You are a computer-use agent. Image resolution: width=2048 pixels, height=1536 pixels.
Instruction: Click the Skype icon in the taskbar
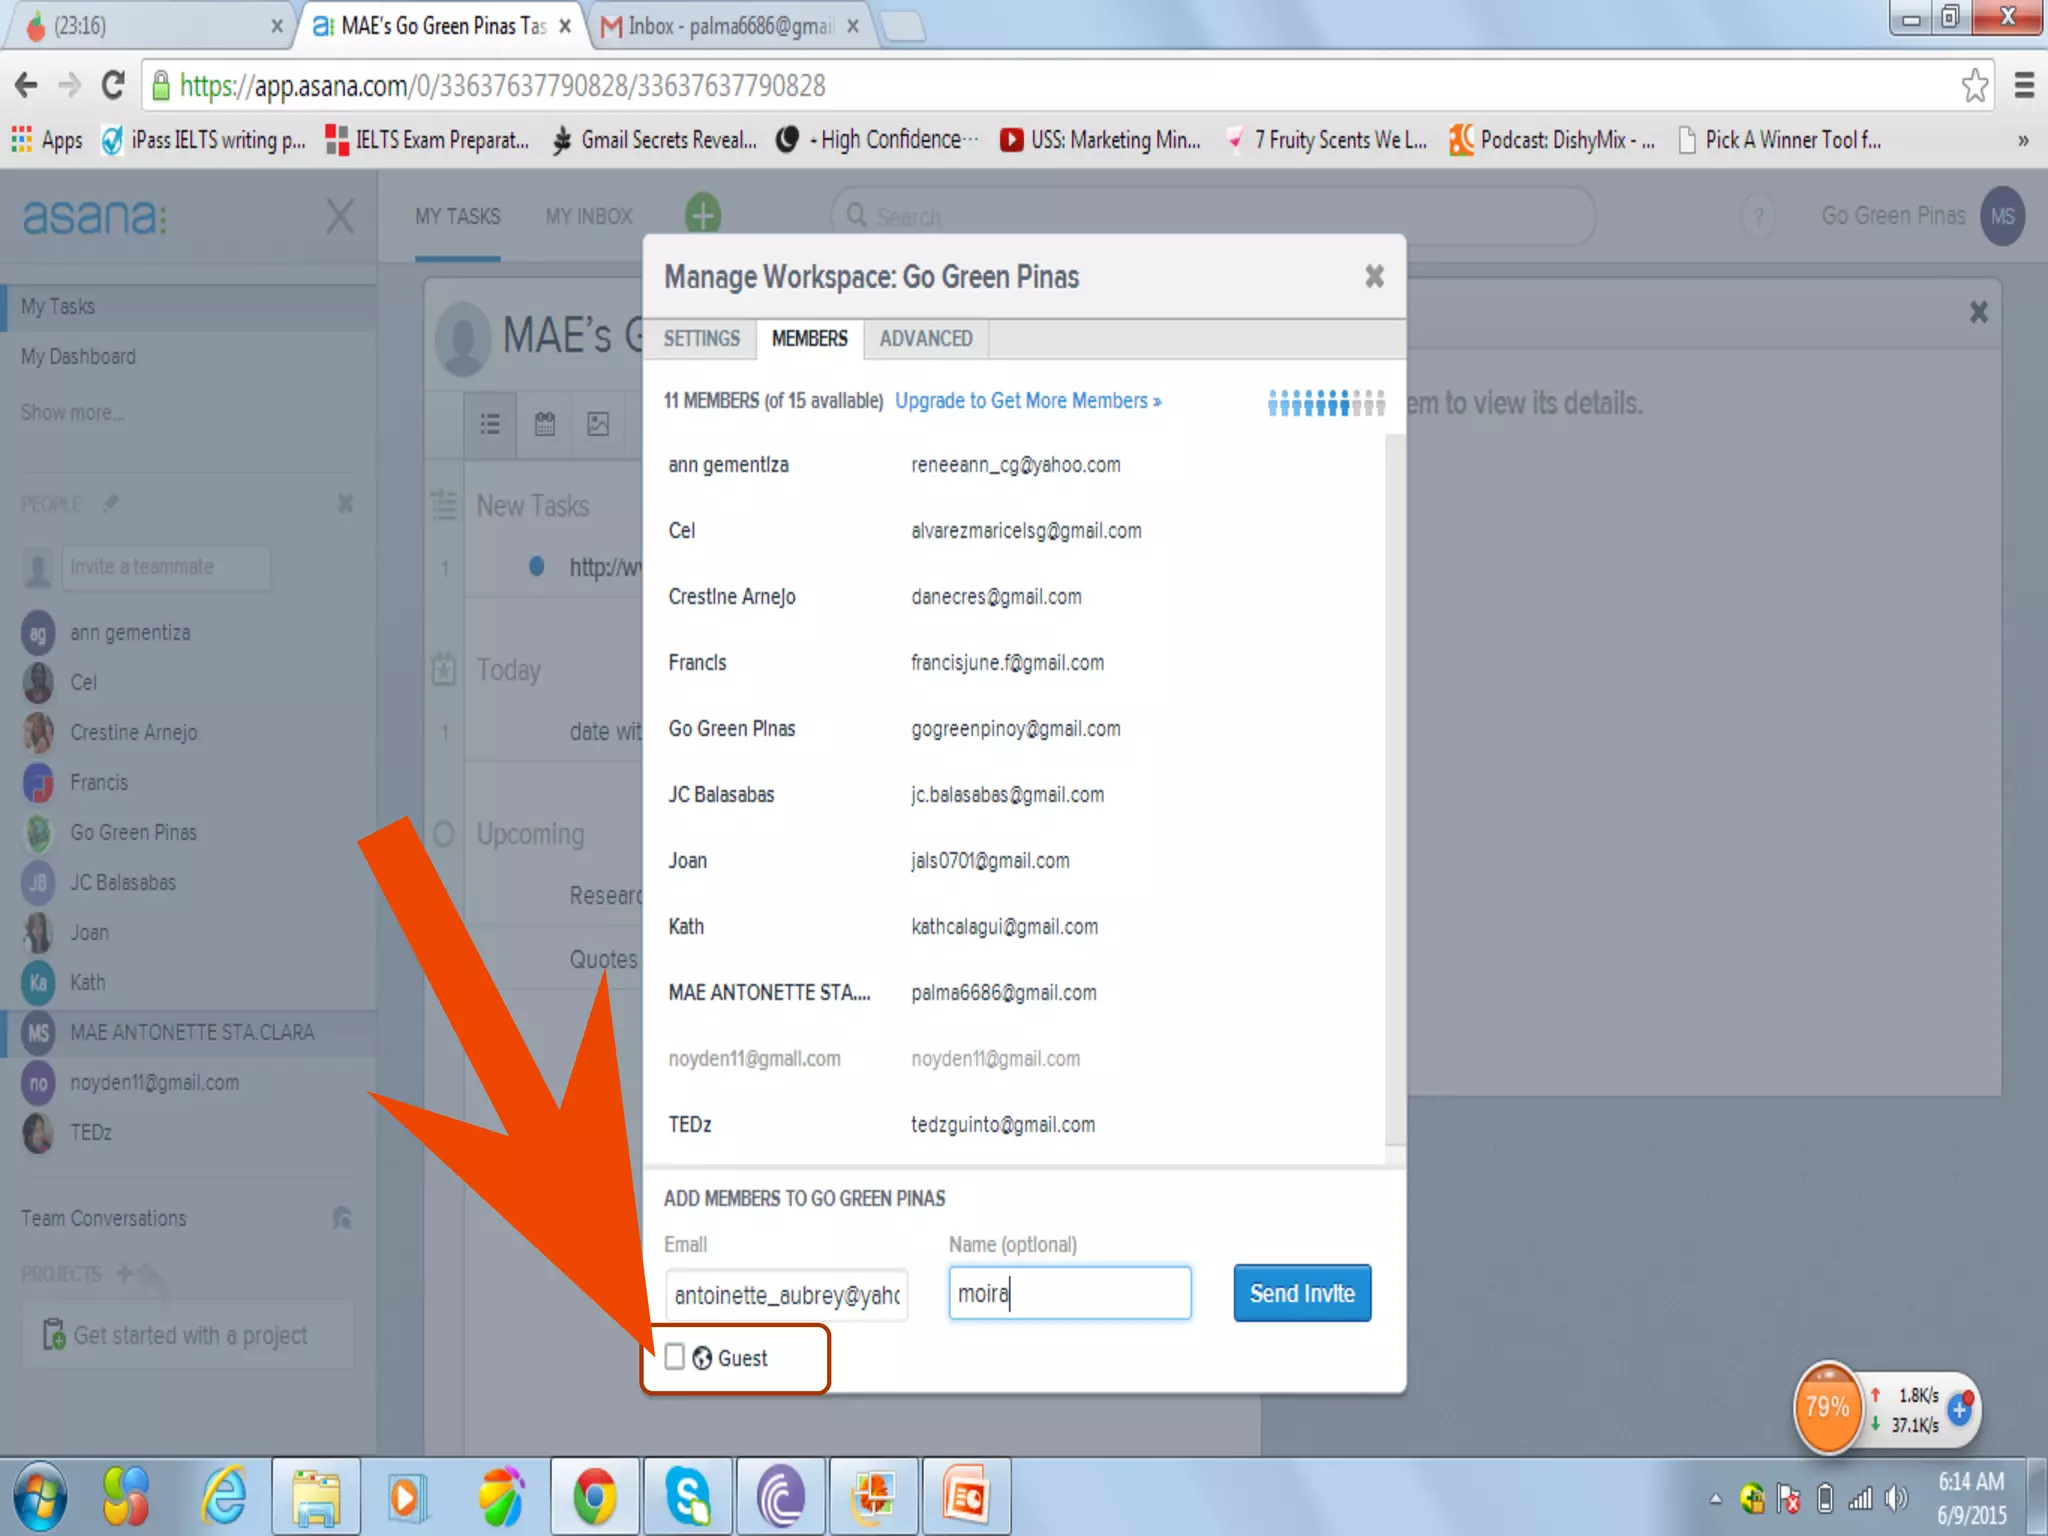point(688,1497)
